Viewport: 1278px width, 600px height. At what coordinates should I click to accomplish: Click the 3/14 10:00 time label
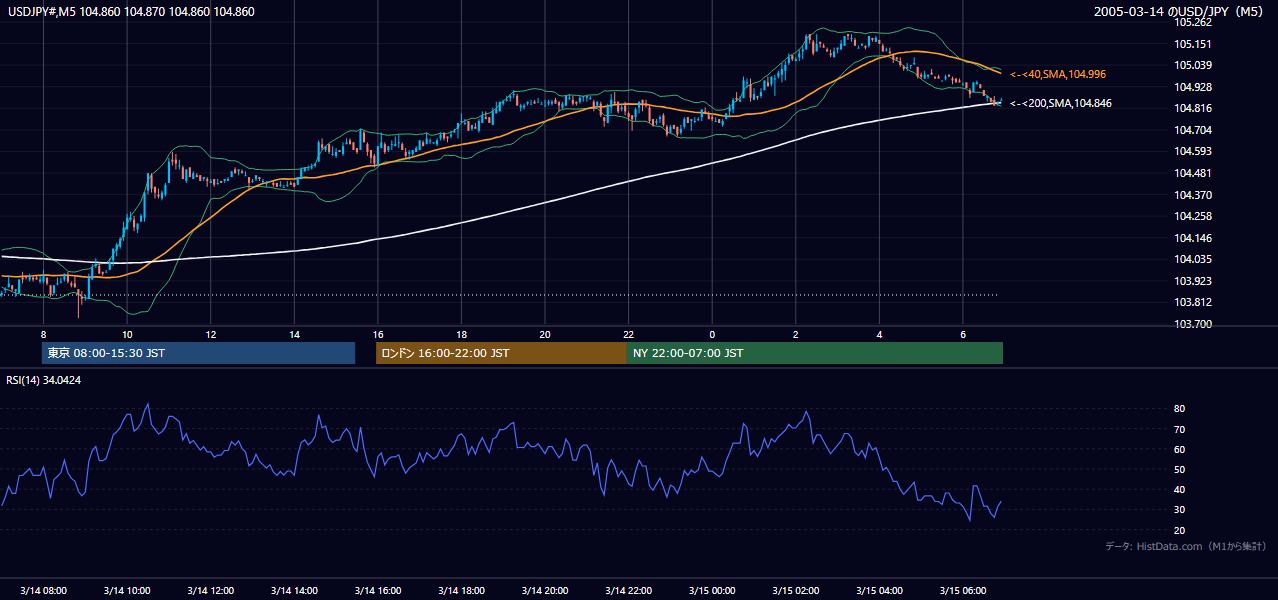[x=127, y=590]
